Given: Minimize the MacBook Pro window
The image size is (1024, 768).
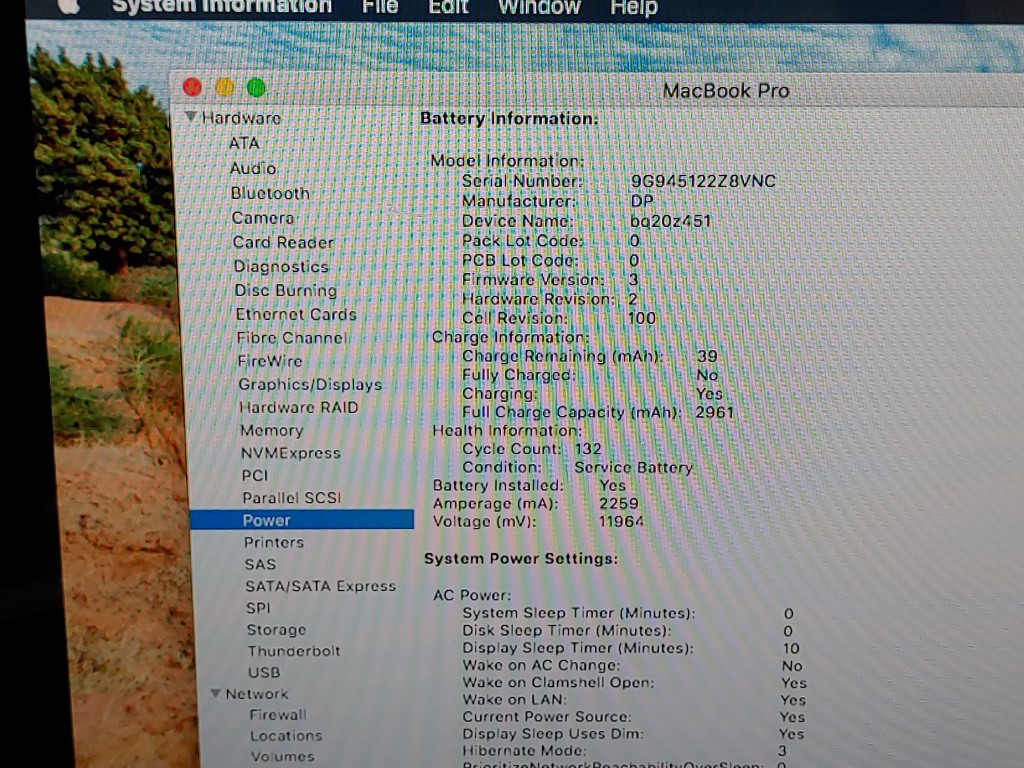Looking at the screenshot, I should click(x=225, y=87).
